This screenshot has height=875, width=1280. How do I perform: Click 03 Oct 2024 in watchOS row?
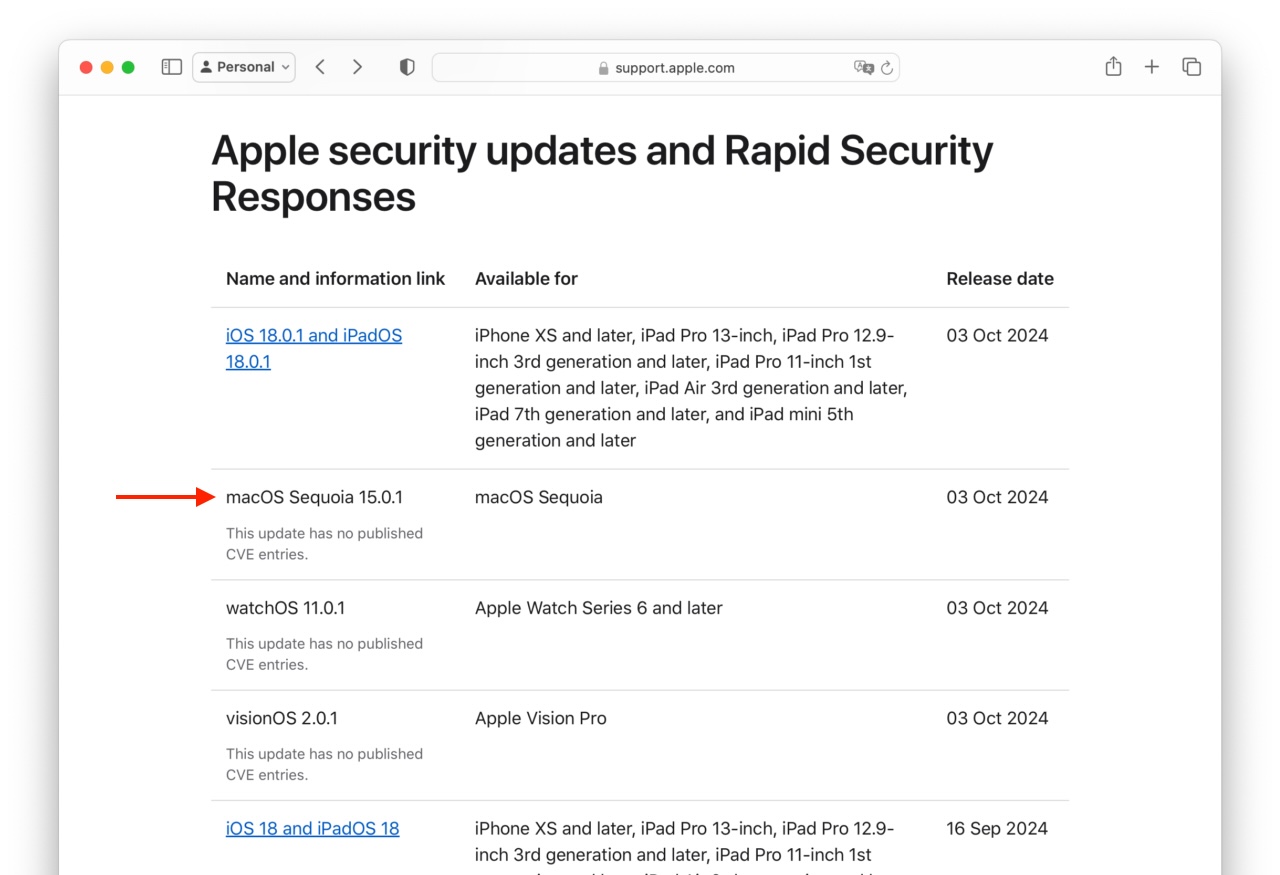point(997,607)
